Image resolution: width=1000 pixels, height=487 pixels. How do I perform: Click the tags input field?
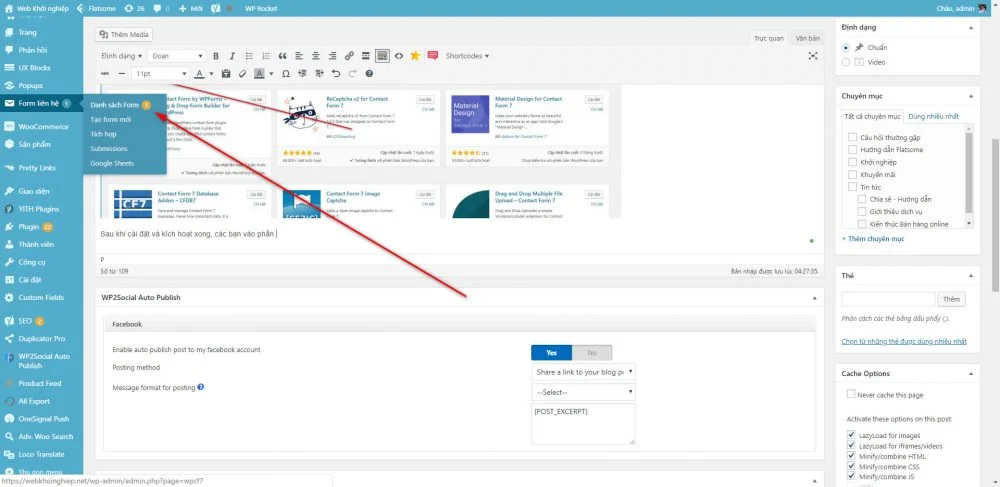point(888,299)
